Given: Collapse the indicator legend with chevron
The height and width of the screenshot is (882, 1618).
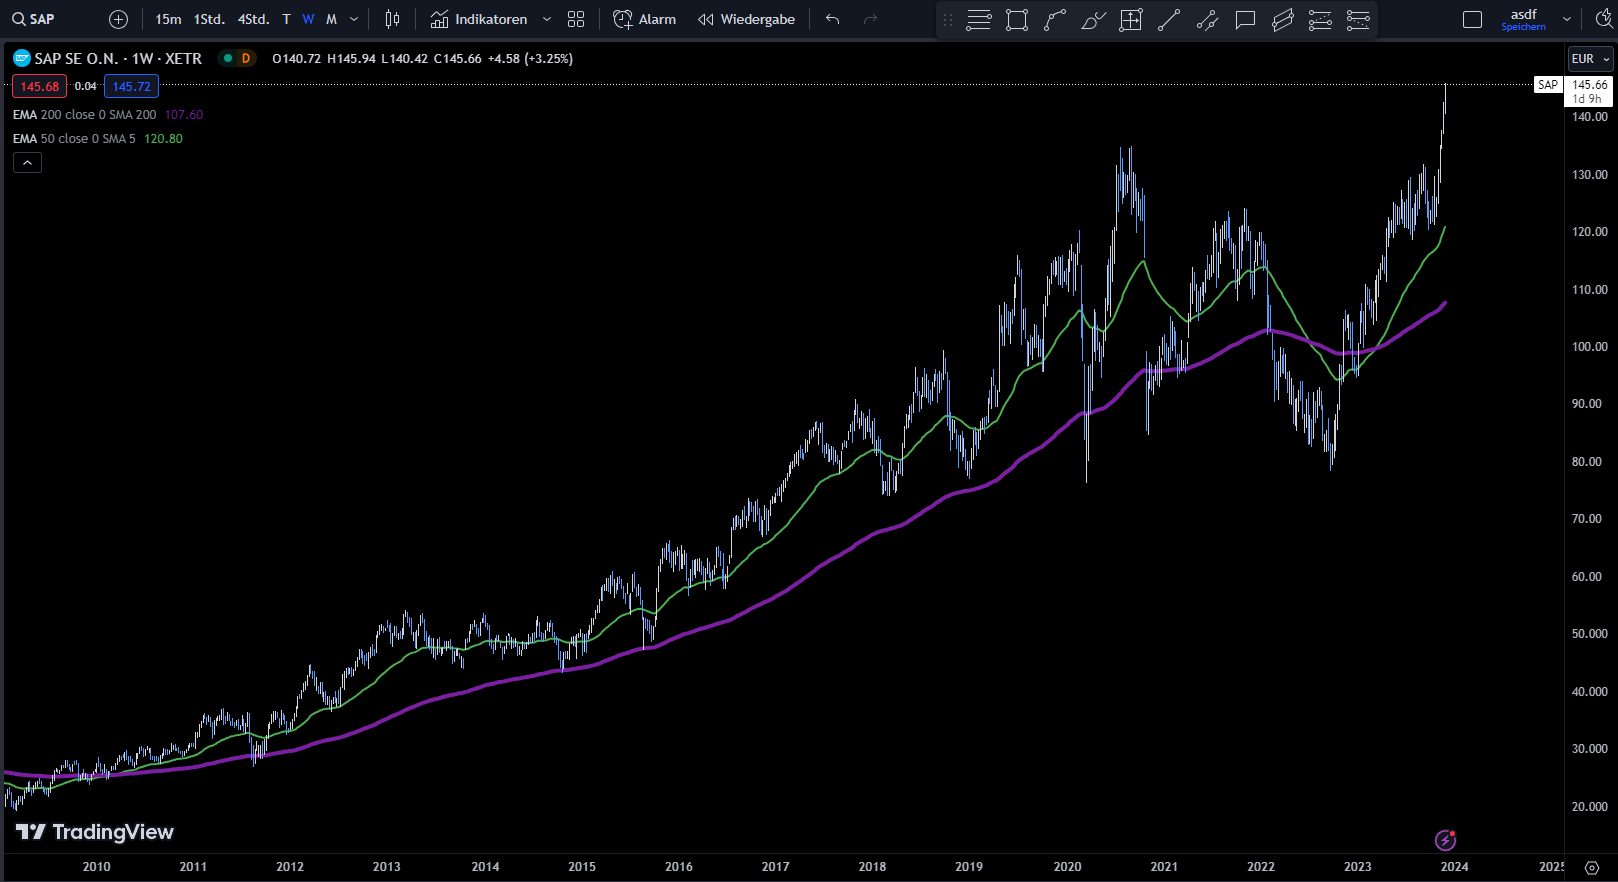Looking at the screenshot, I should (27, 163).
